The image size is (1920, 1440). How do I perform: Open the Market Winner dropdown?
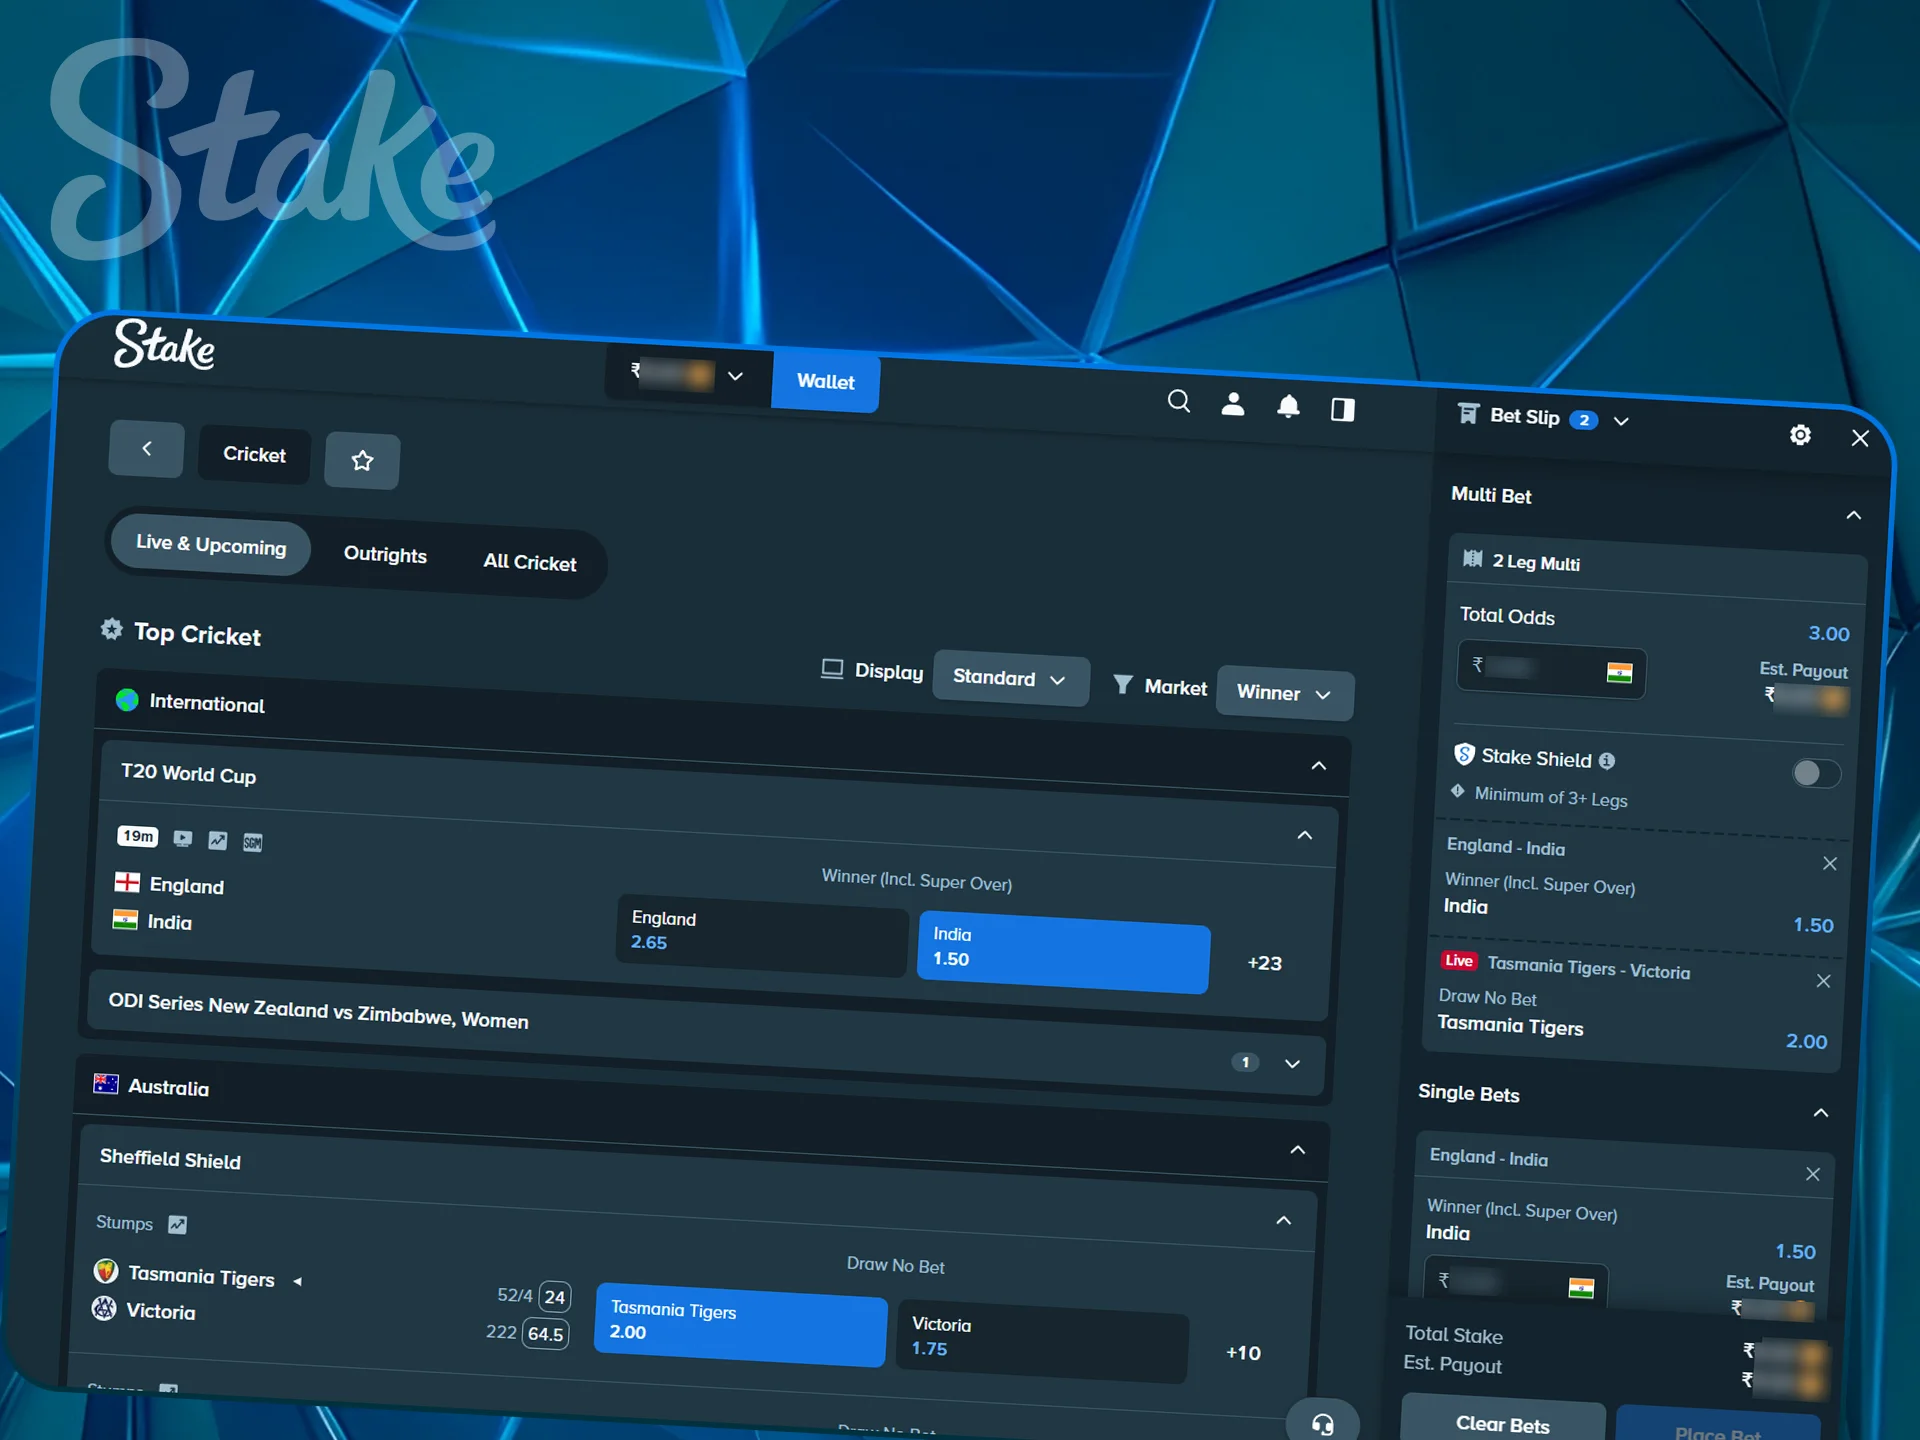[x=1285, y=693]
